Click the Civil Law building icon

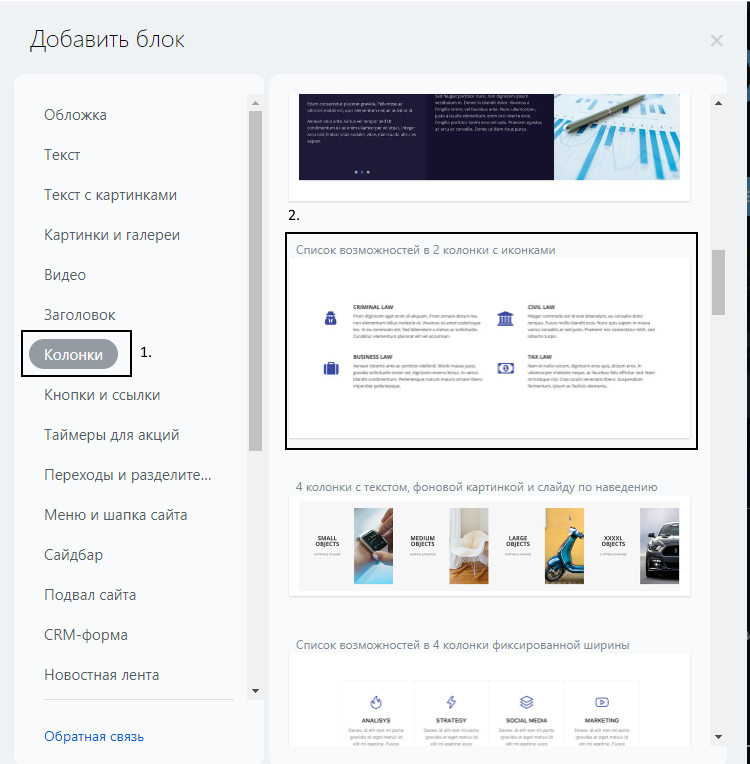pyautogui.click(x=505, y=318)
